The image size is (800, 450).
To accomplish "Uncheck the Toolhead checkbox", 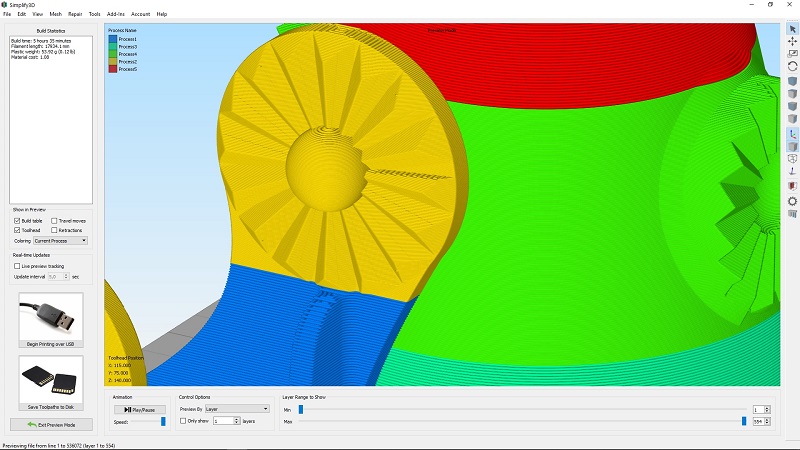I will click(17, 230).
